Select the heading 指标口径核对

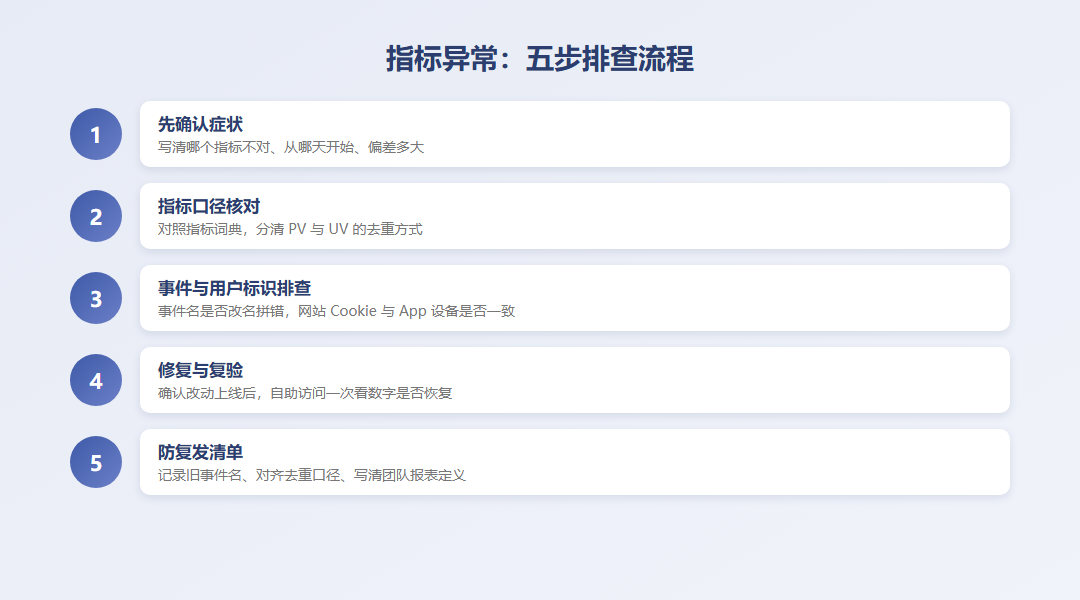point(209,206)
